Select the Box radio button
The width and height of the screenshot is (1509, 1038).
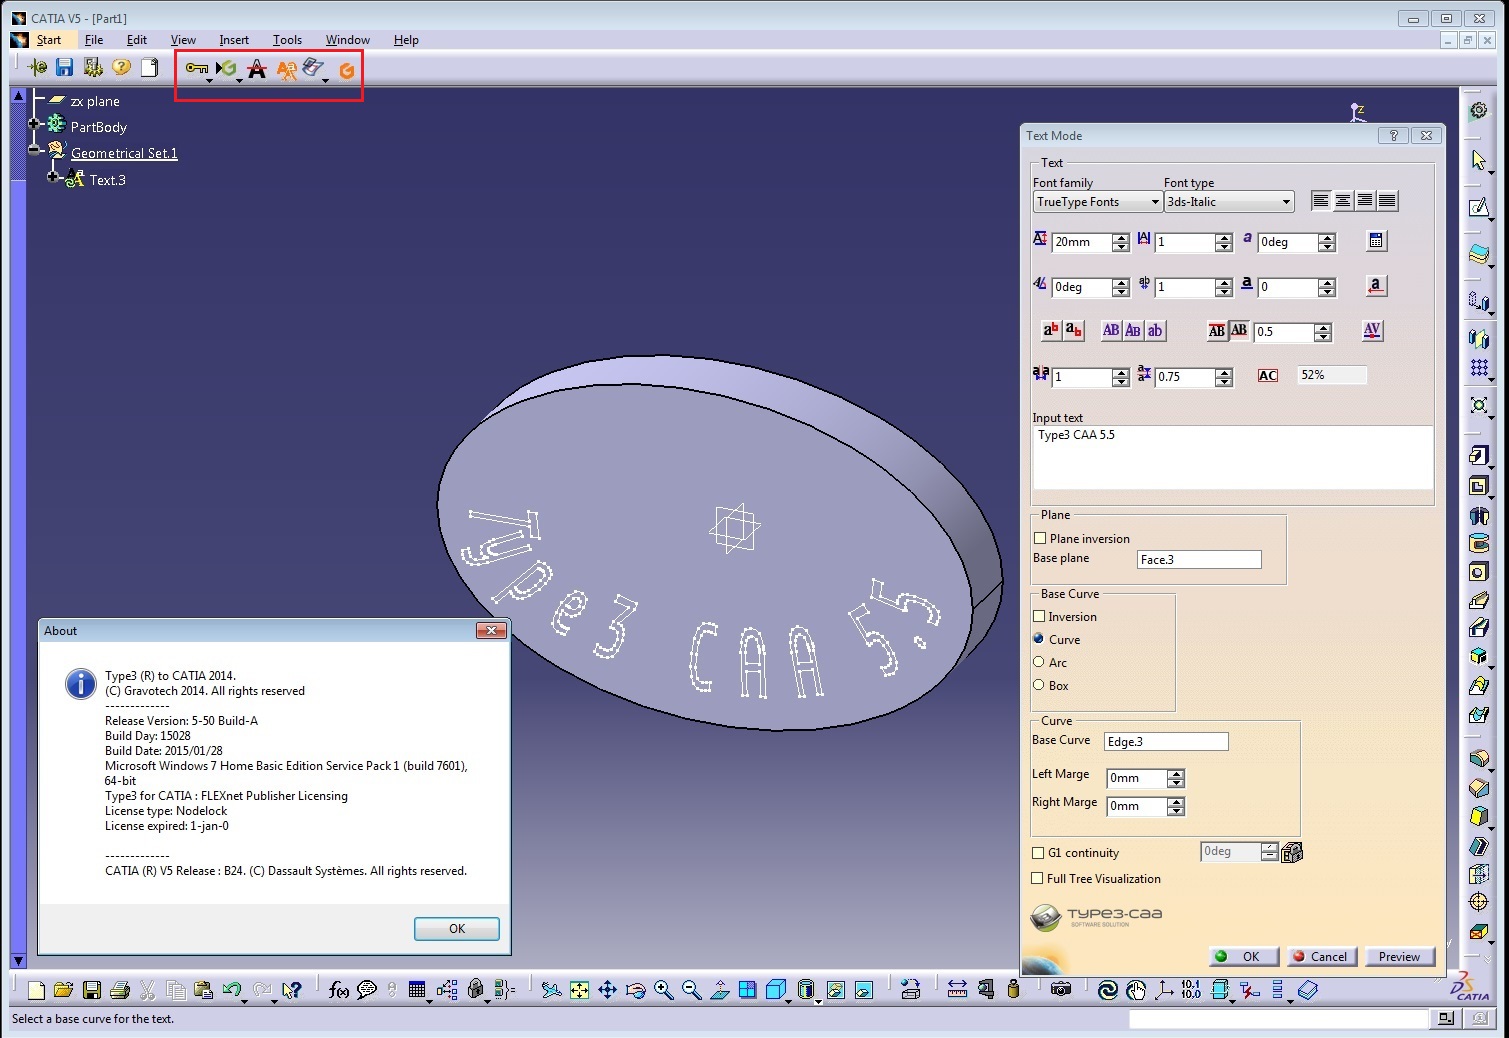coord(1039,684)
